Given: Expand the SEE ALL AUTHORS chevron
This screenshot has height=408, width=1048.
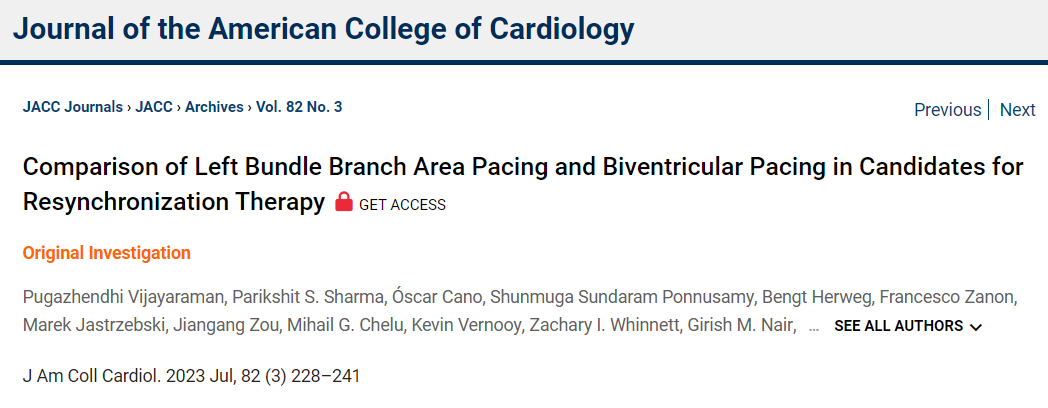Looking at the screenshot, I should coord(976,327).
